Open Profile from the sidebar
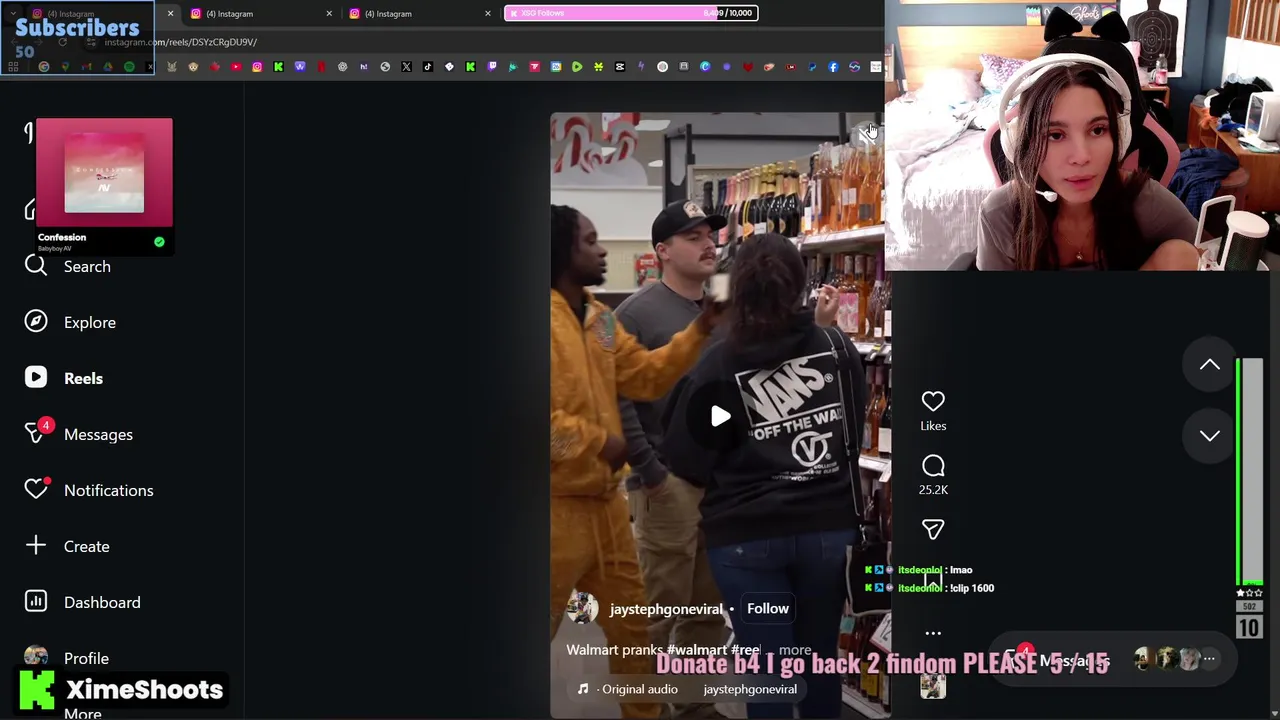 click(67, 658)
